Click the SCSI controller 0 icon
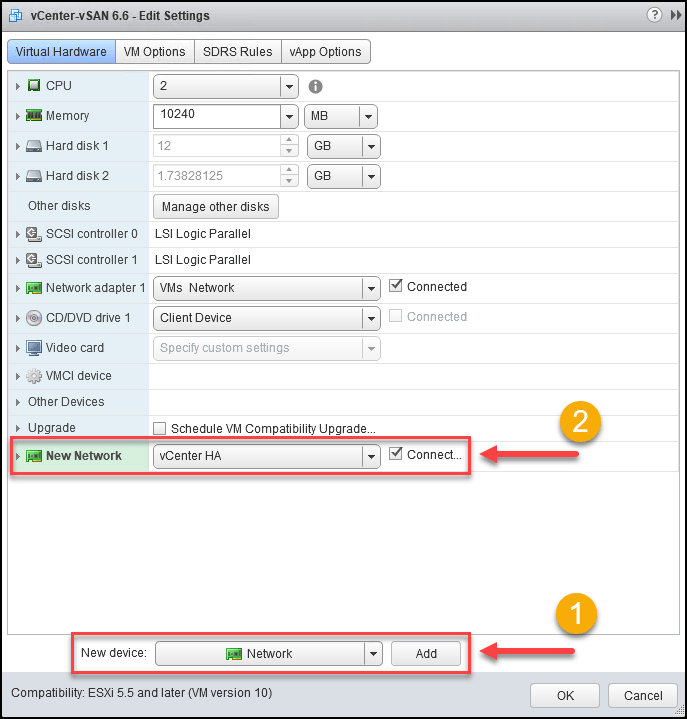 tap(34, 234)
